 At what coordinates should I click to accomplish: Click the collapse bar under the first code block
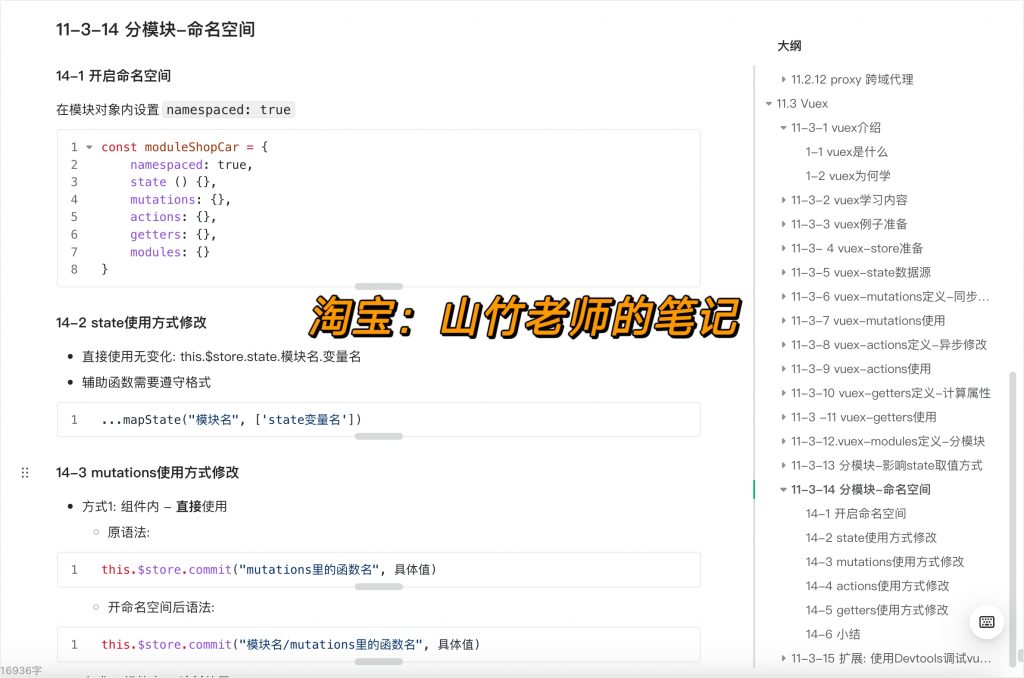(378, 288)
